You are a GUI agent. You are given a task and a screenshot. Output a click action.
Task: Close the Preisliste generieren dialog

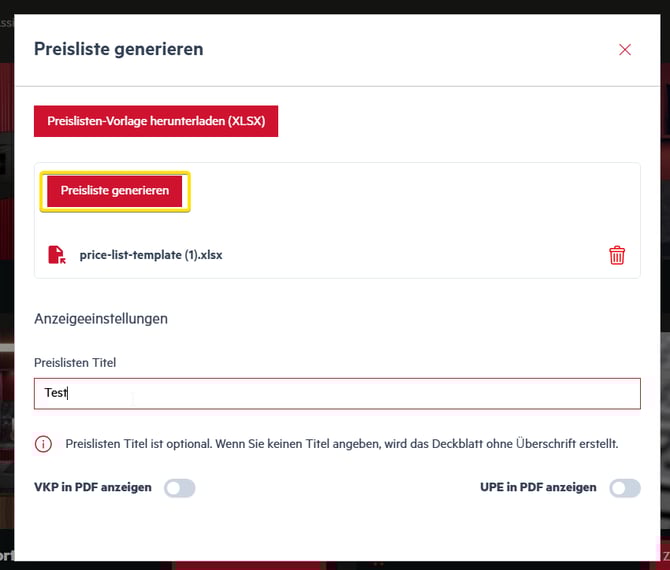tap(625, 50)
